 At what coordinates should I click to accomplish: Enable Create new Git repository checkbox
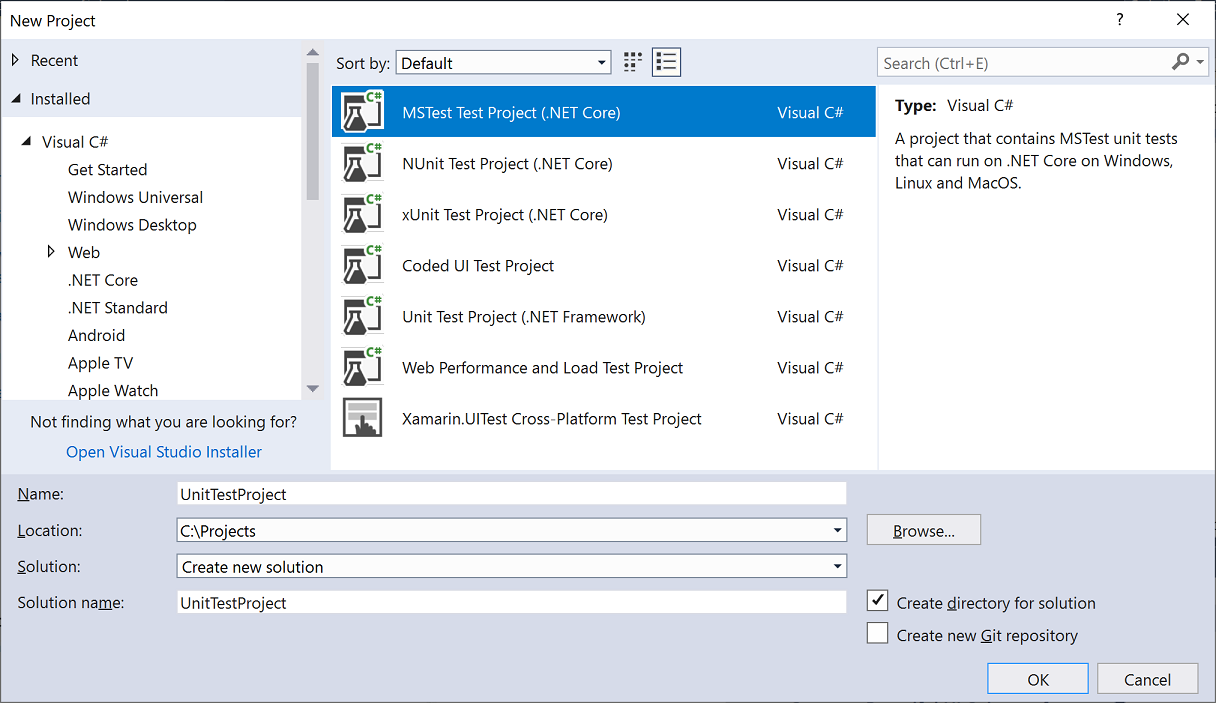tap(878, 633)
